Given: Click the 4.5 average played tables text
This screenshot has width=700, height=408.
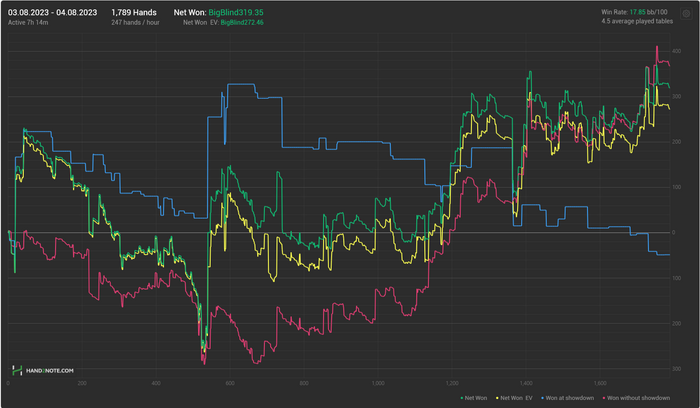Looking at the screenshot, I should (x=637, y=21).
